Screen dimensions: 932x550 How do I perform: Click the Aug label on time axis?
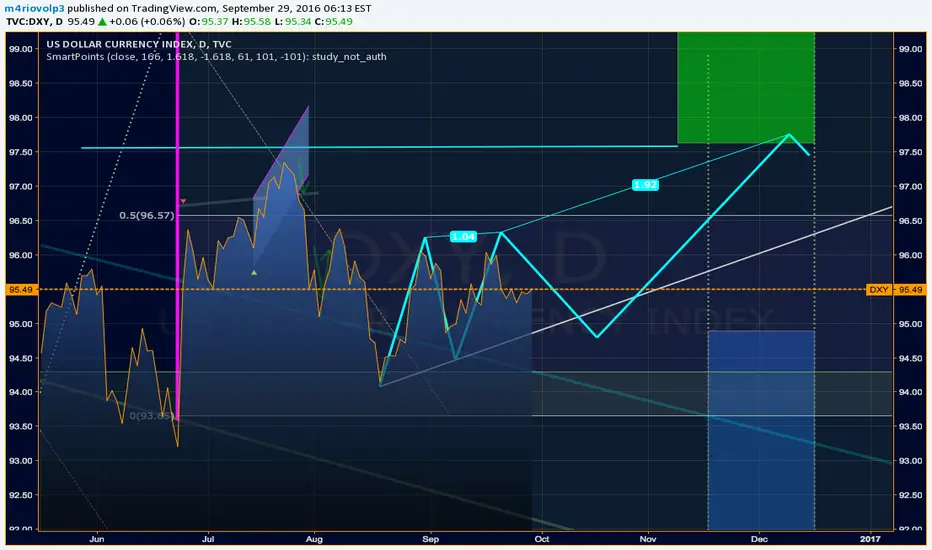314,539
